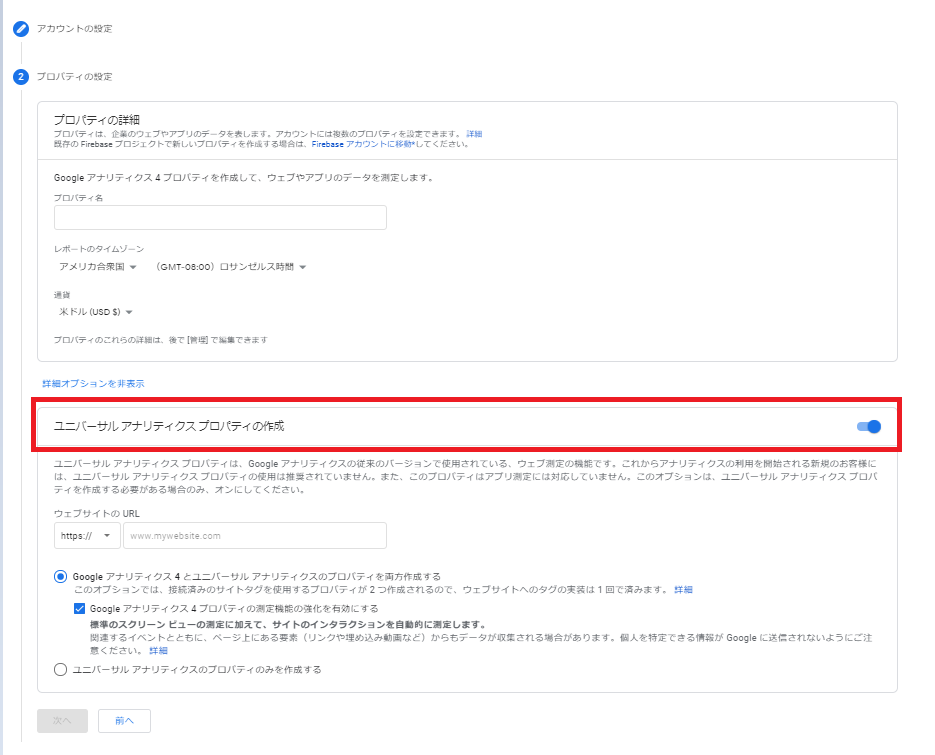Open the https:// protocol dropdown
Screen dimensions: 935x755
[87, 536]
